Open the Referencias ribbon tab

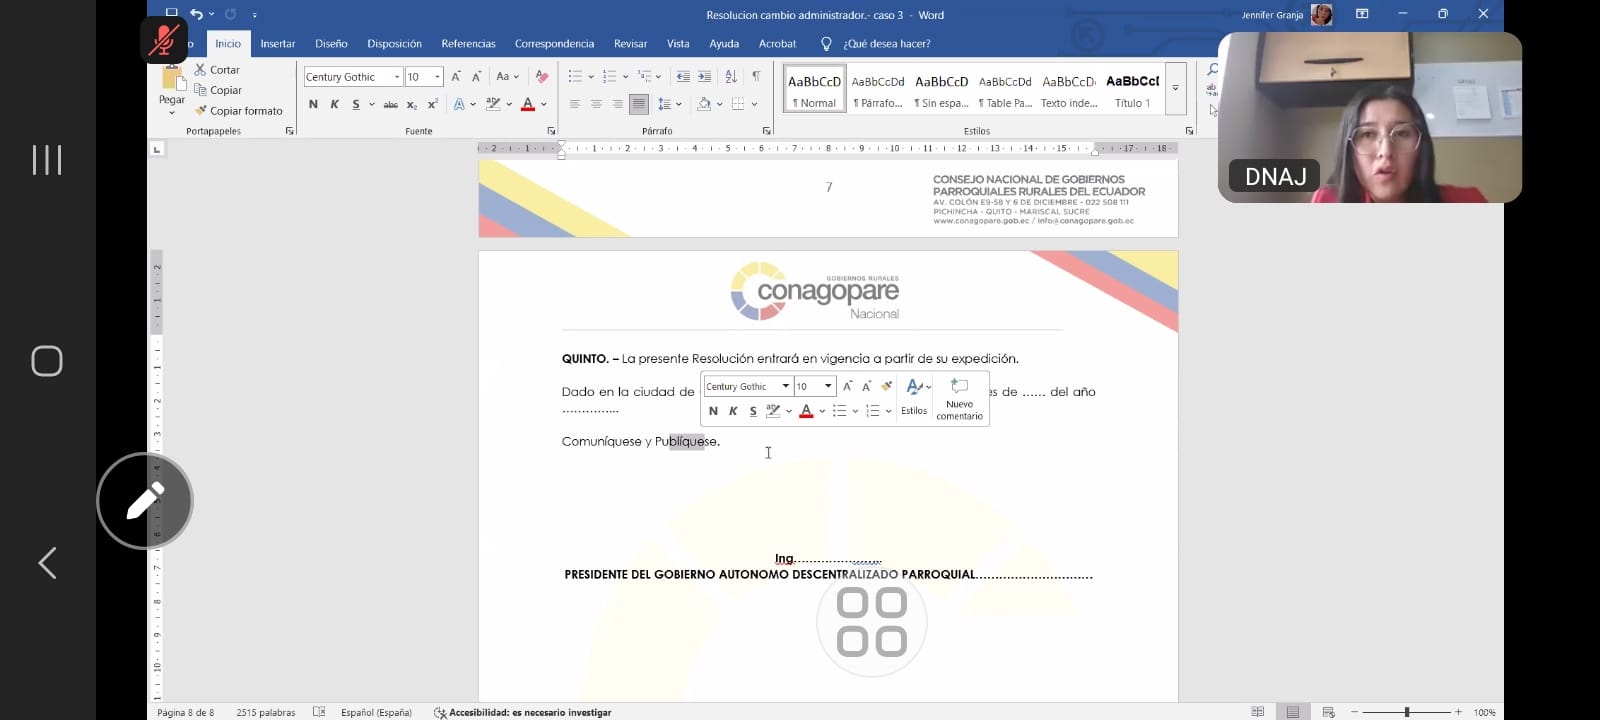point(468,44)
